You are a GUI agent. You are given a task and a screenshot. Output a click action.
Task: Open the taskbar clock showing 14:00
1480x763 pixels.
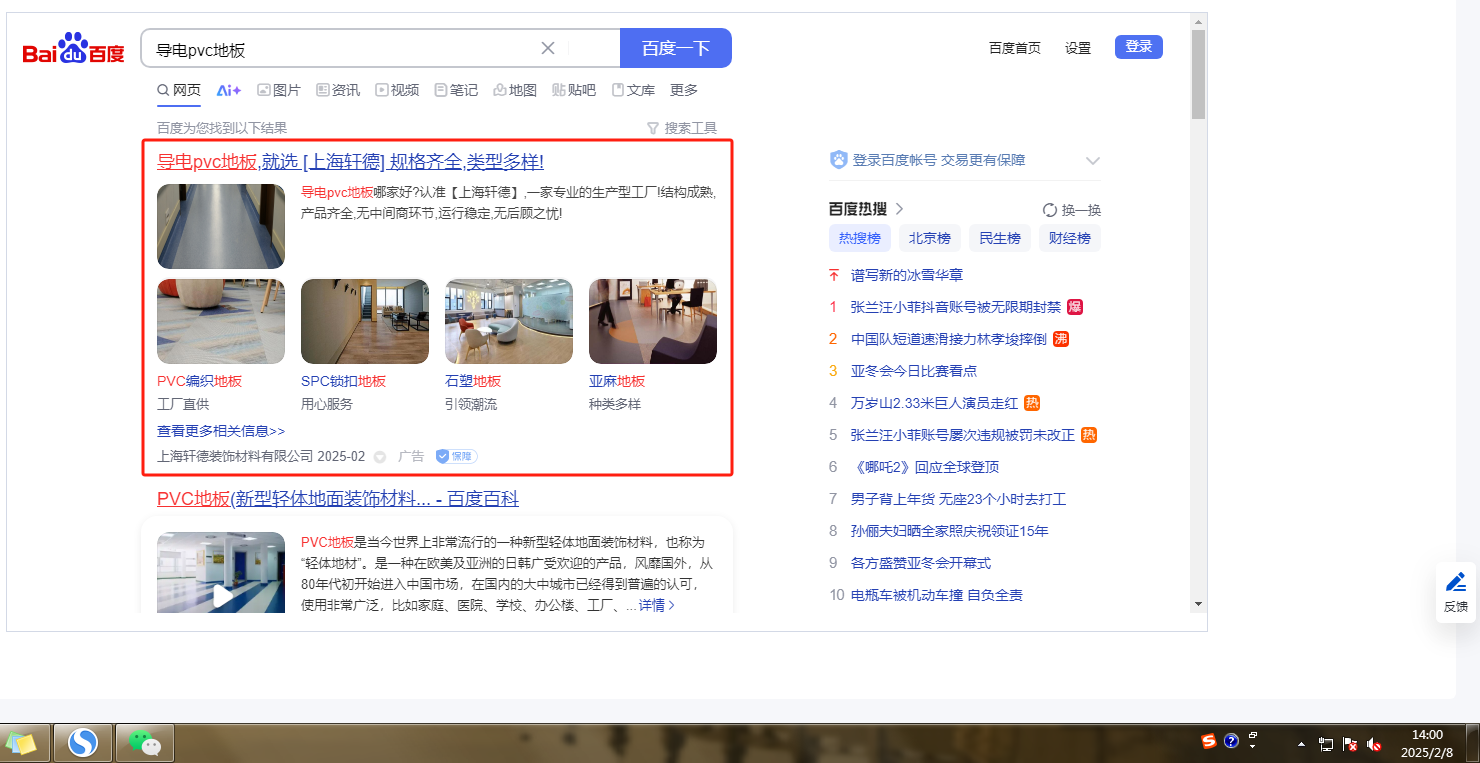[1427, 743]
